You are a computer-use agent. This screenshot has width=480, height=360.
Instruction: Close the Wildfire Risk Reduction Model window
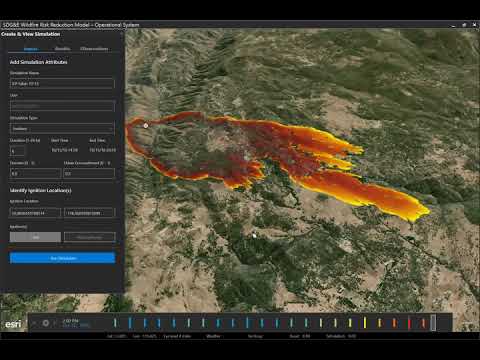pyautogui.click(x=474, y=25)
